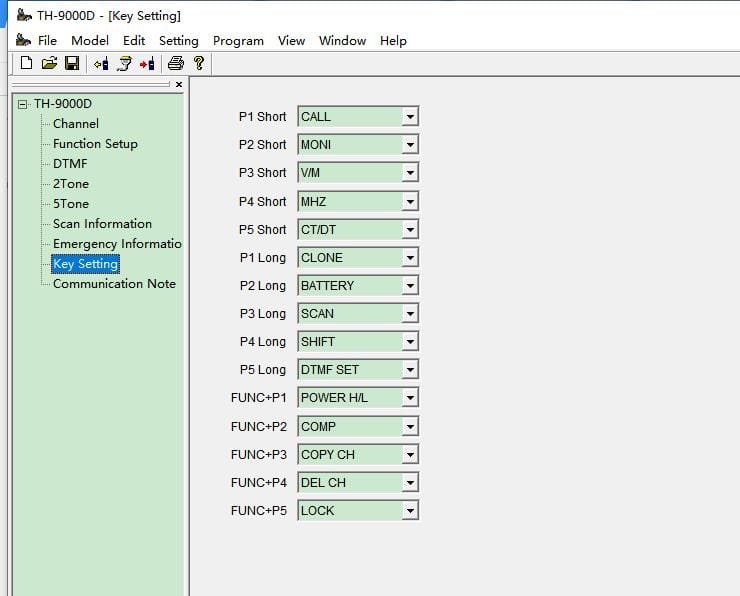The height and width of the screenshot is (596, 740).
Task: Click the Read from radio icon
Action: [101, 63]
